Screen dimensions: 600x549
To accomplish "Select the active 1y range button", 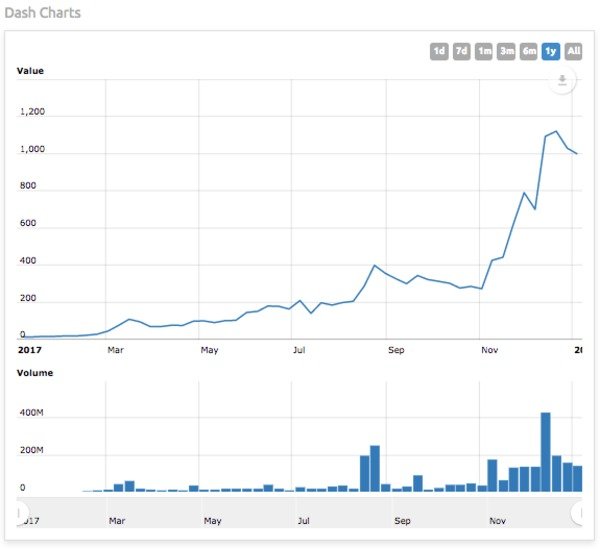I will 551,51.
